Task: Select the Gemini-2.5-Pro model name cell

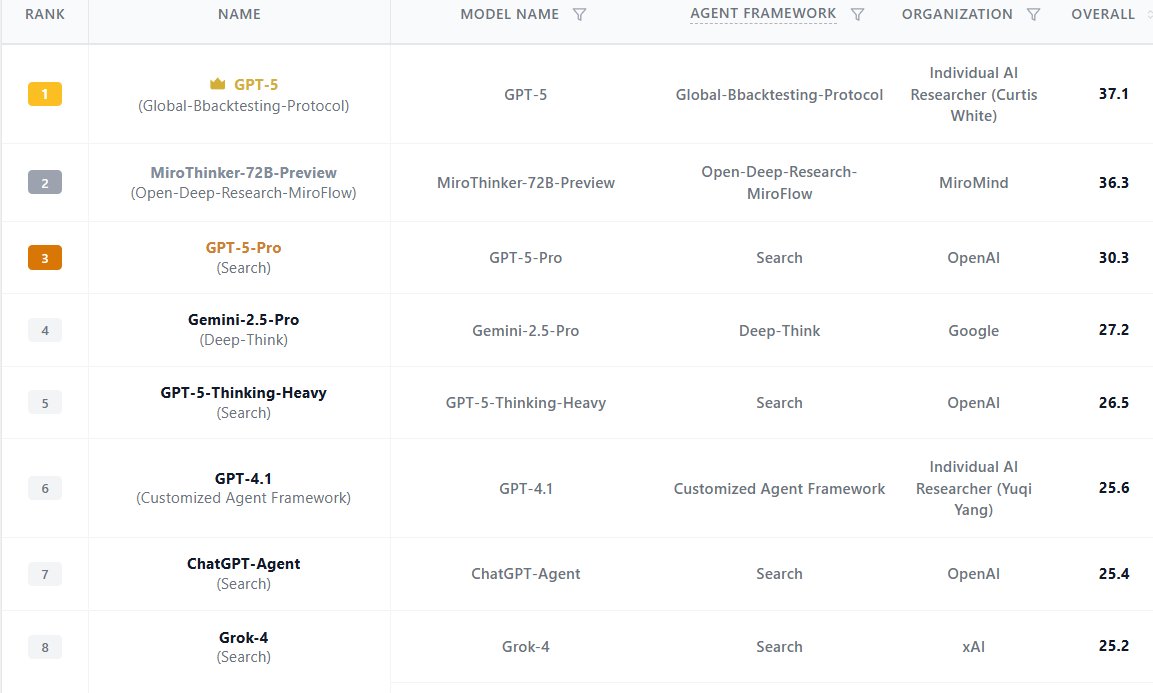Action: click(526, 331)
